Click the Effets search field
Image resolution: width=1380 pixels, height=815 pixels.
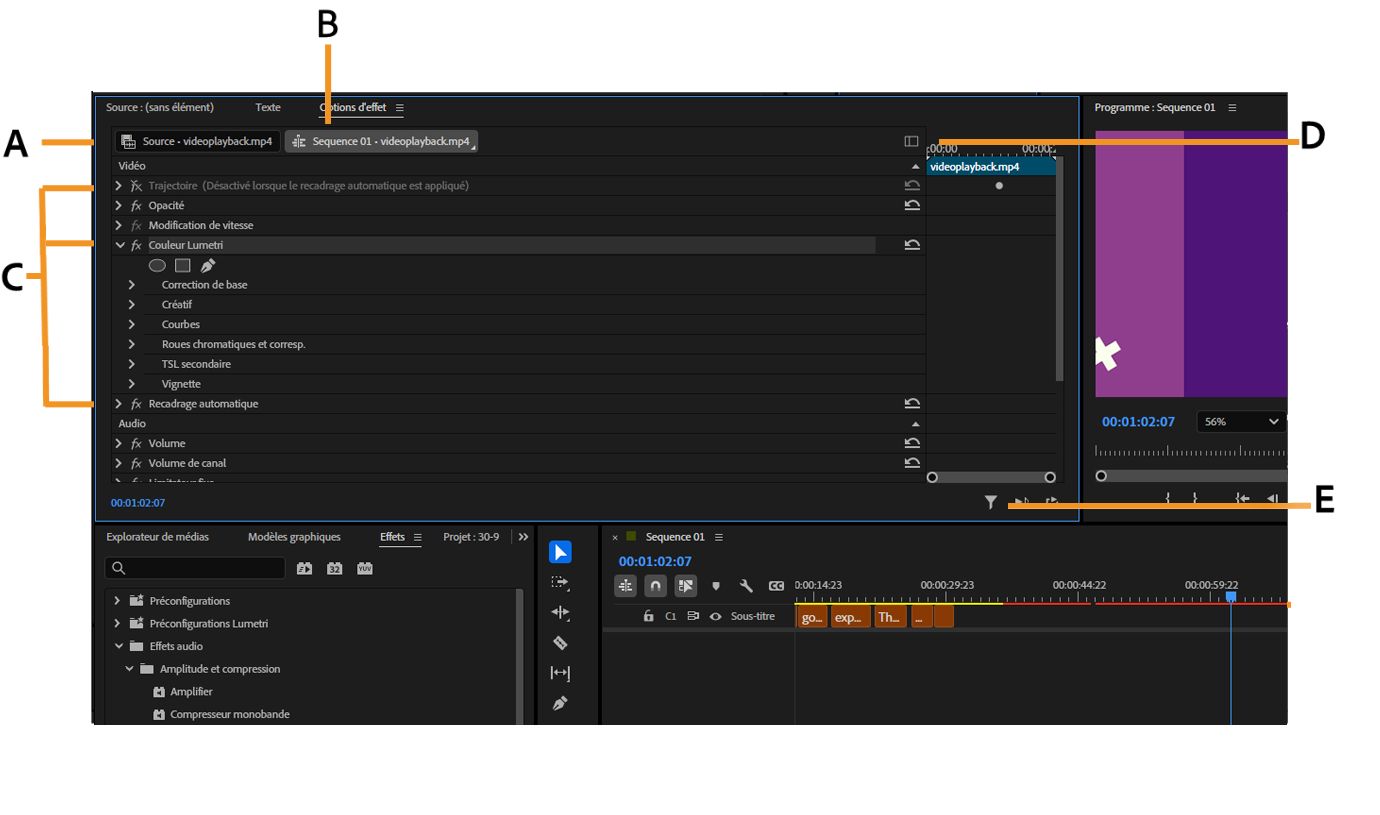pyautogui.click(x=195, y=568)
